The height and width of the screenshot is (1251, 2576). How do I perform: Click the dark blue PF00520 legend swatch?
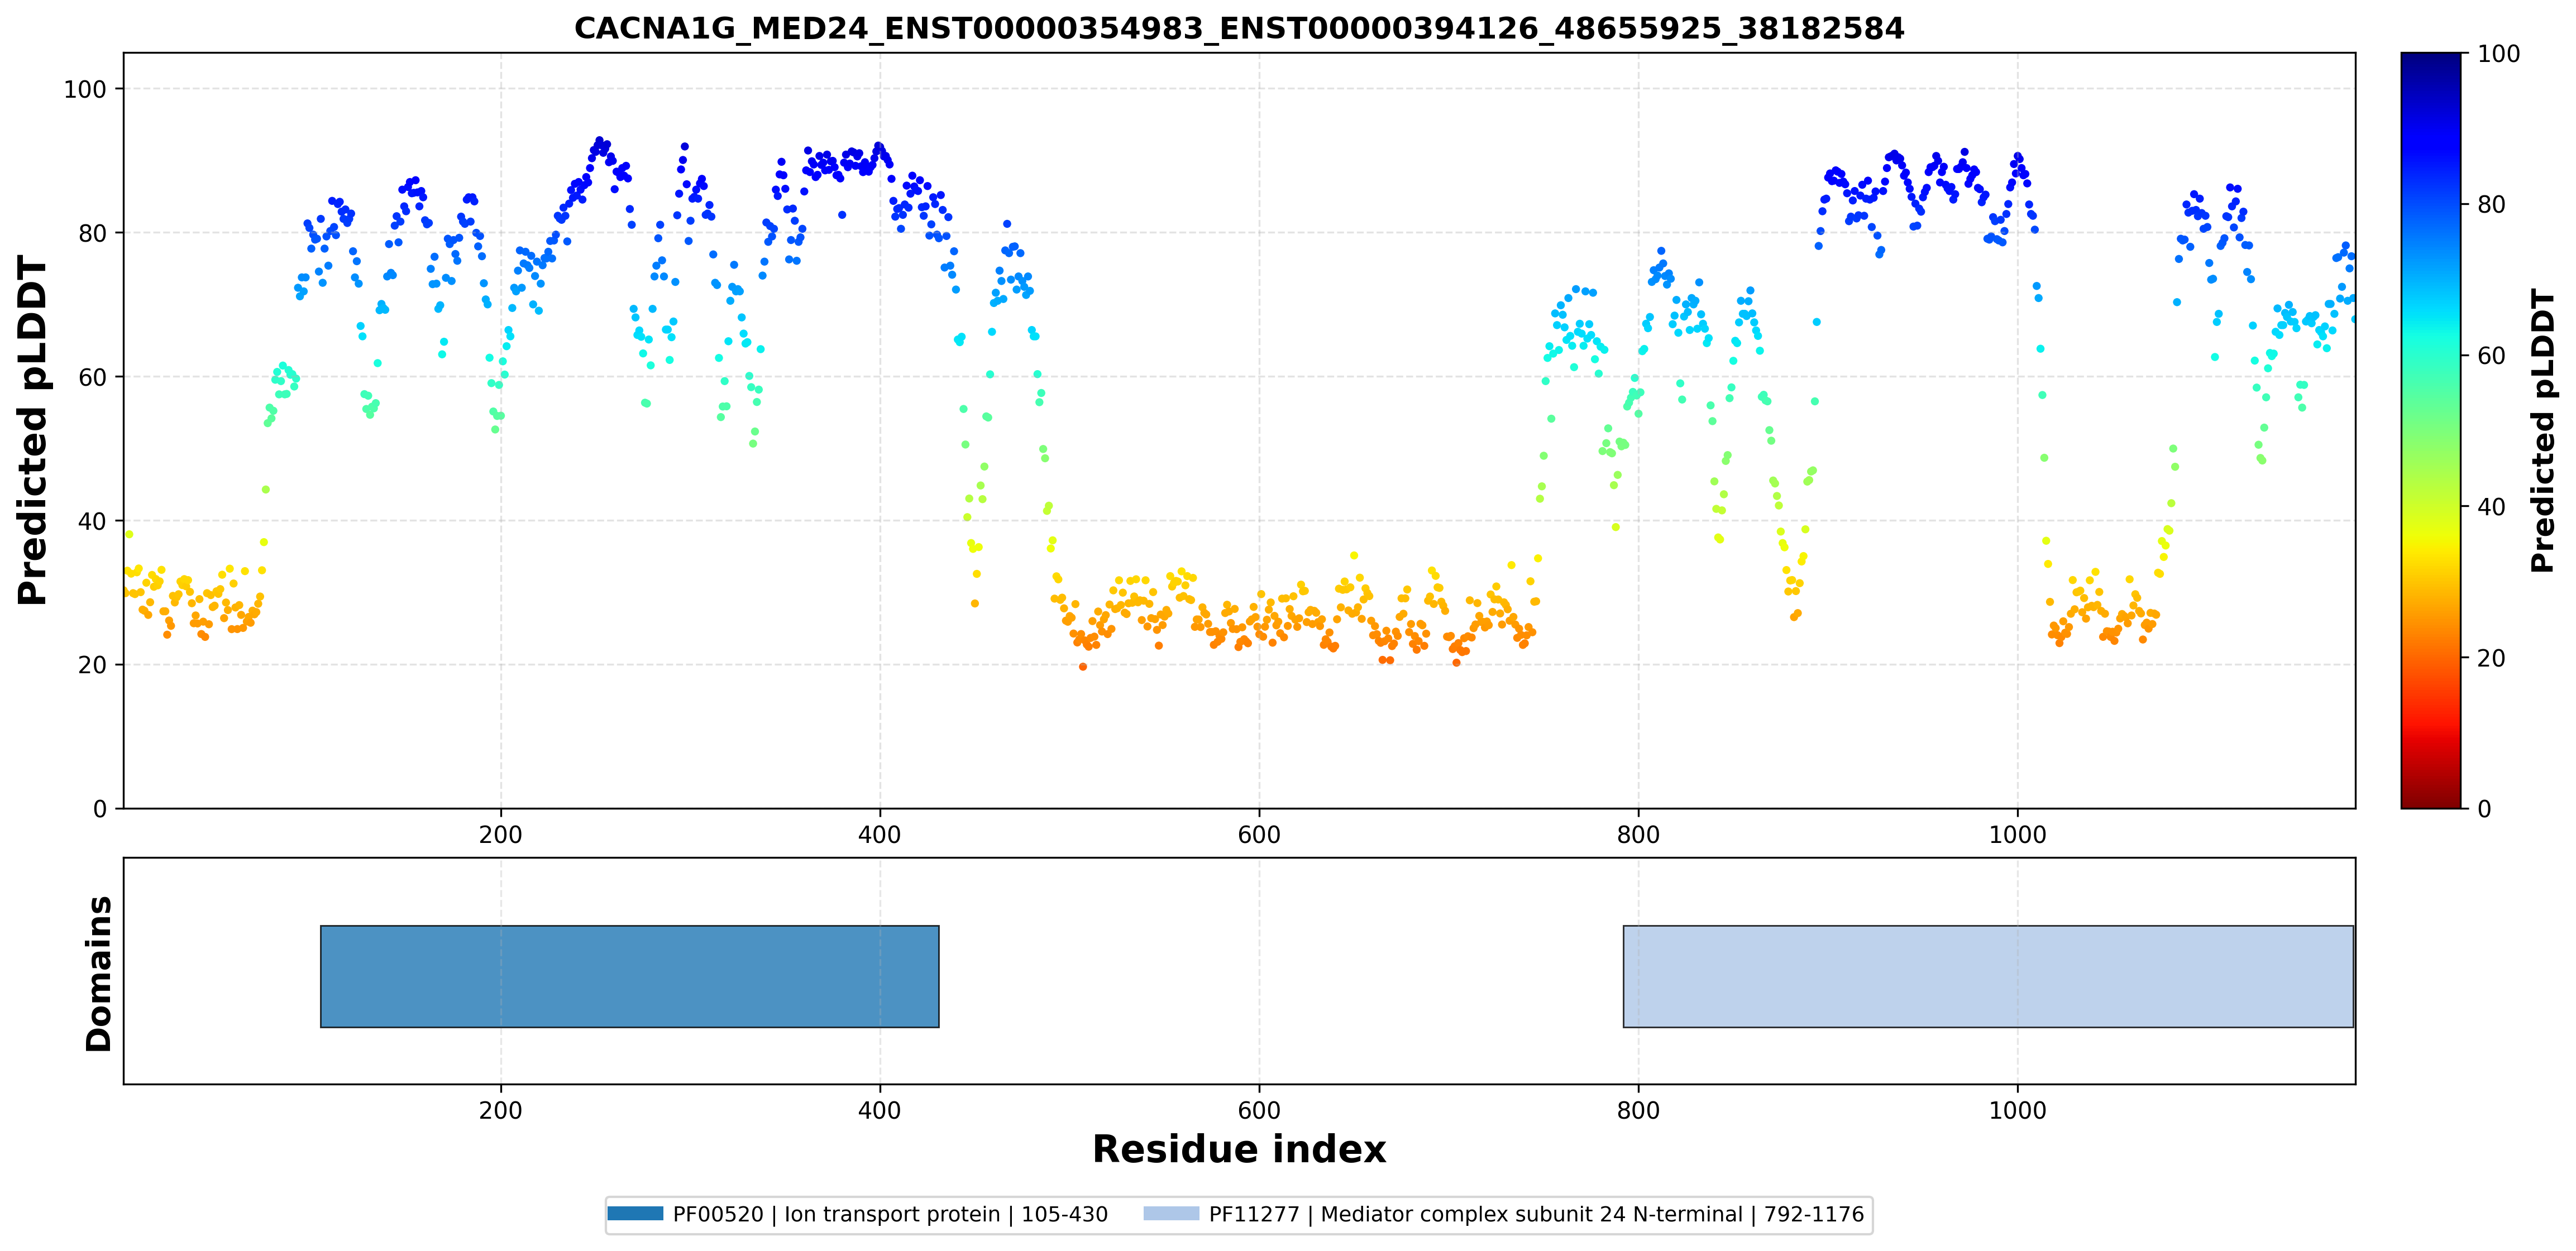635,1213
